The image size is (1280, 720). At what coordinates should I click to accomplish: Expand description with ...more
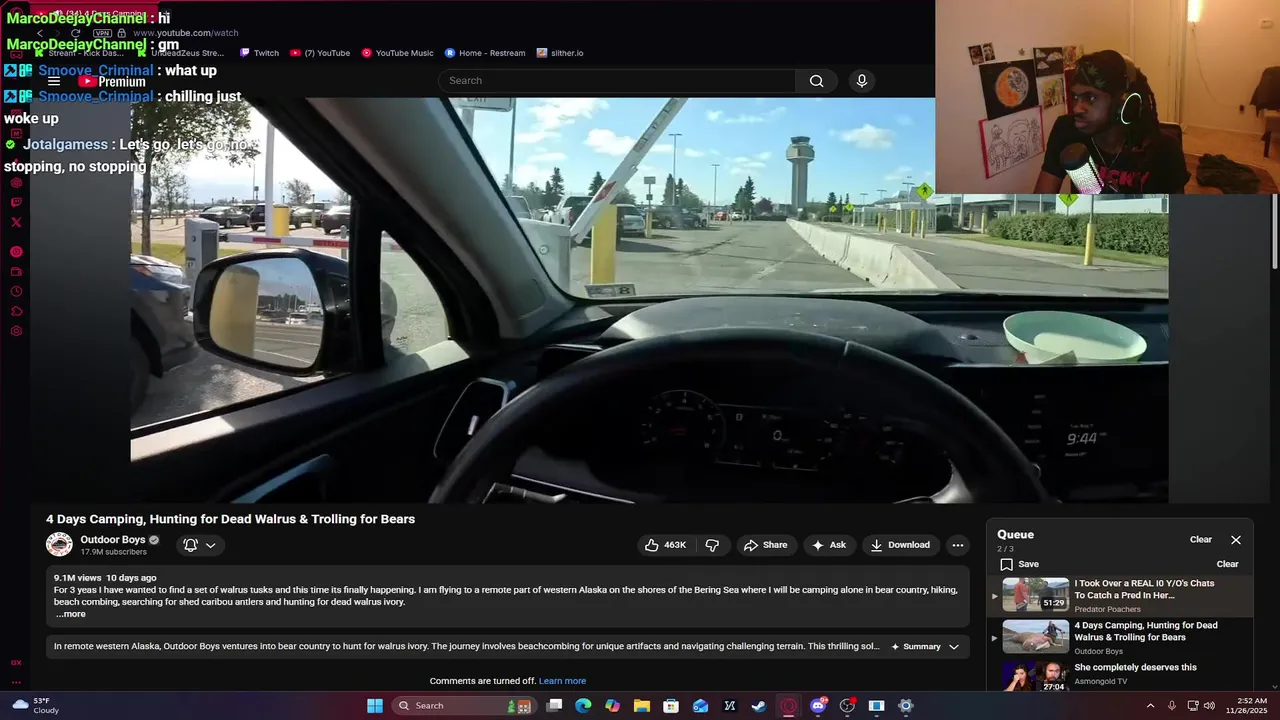(71, 614)
